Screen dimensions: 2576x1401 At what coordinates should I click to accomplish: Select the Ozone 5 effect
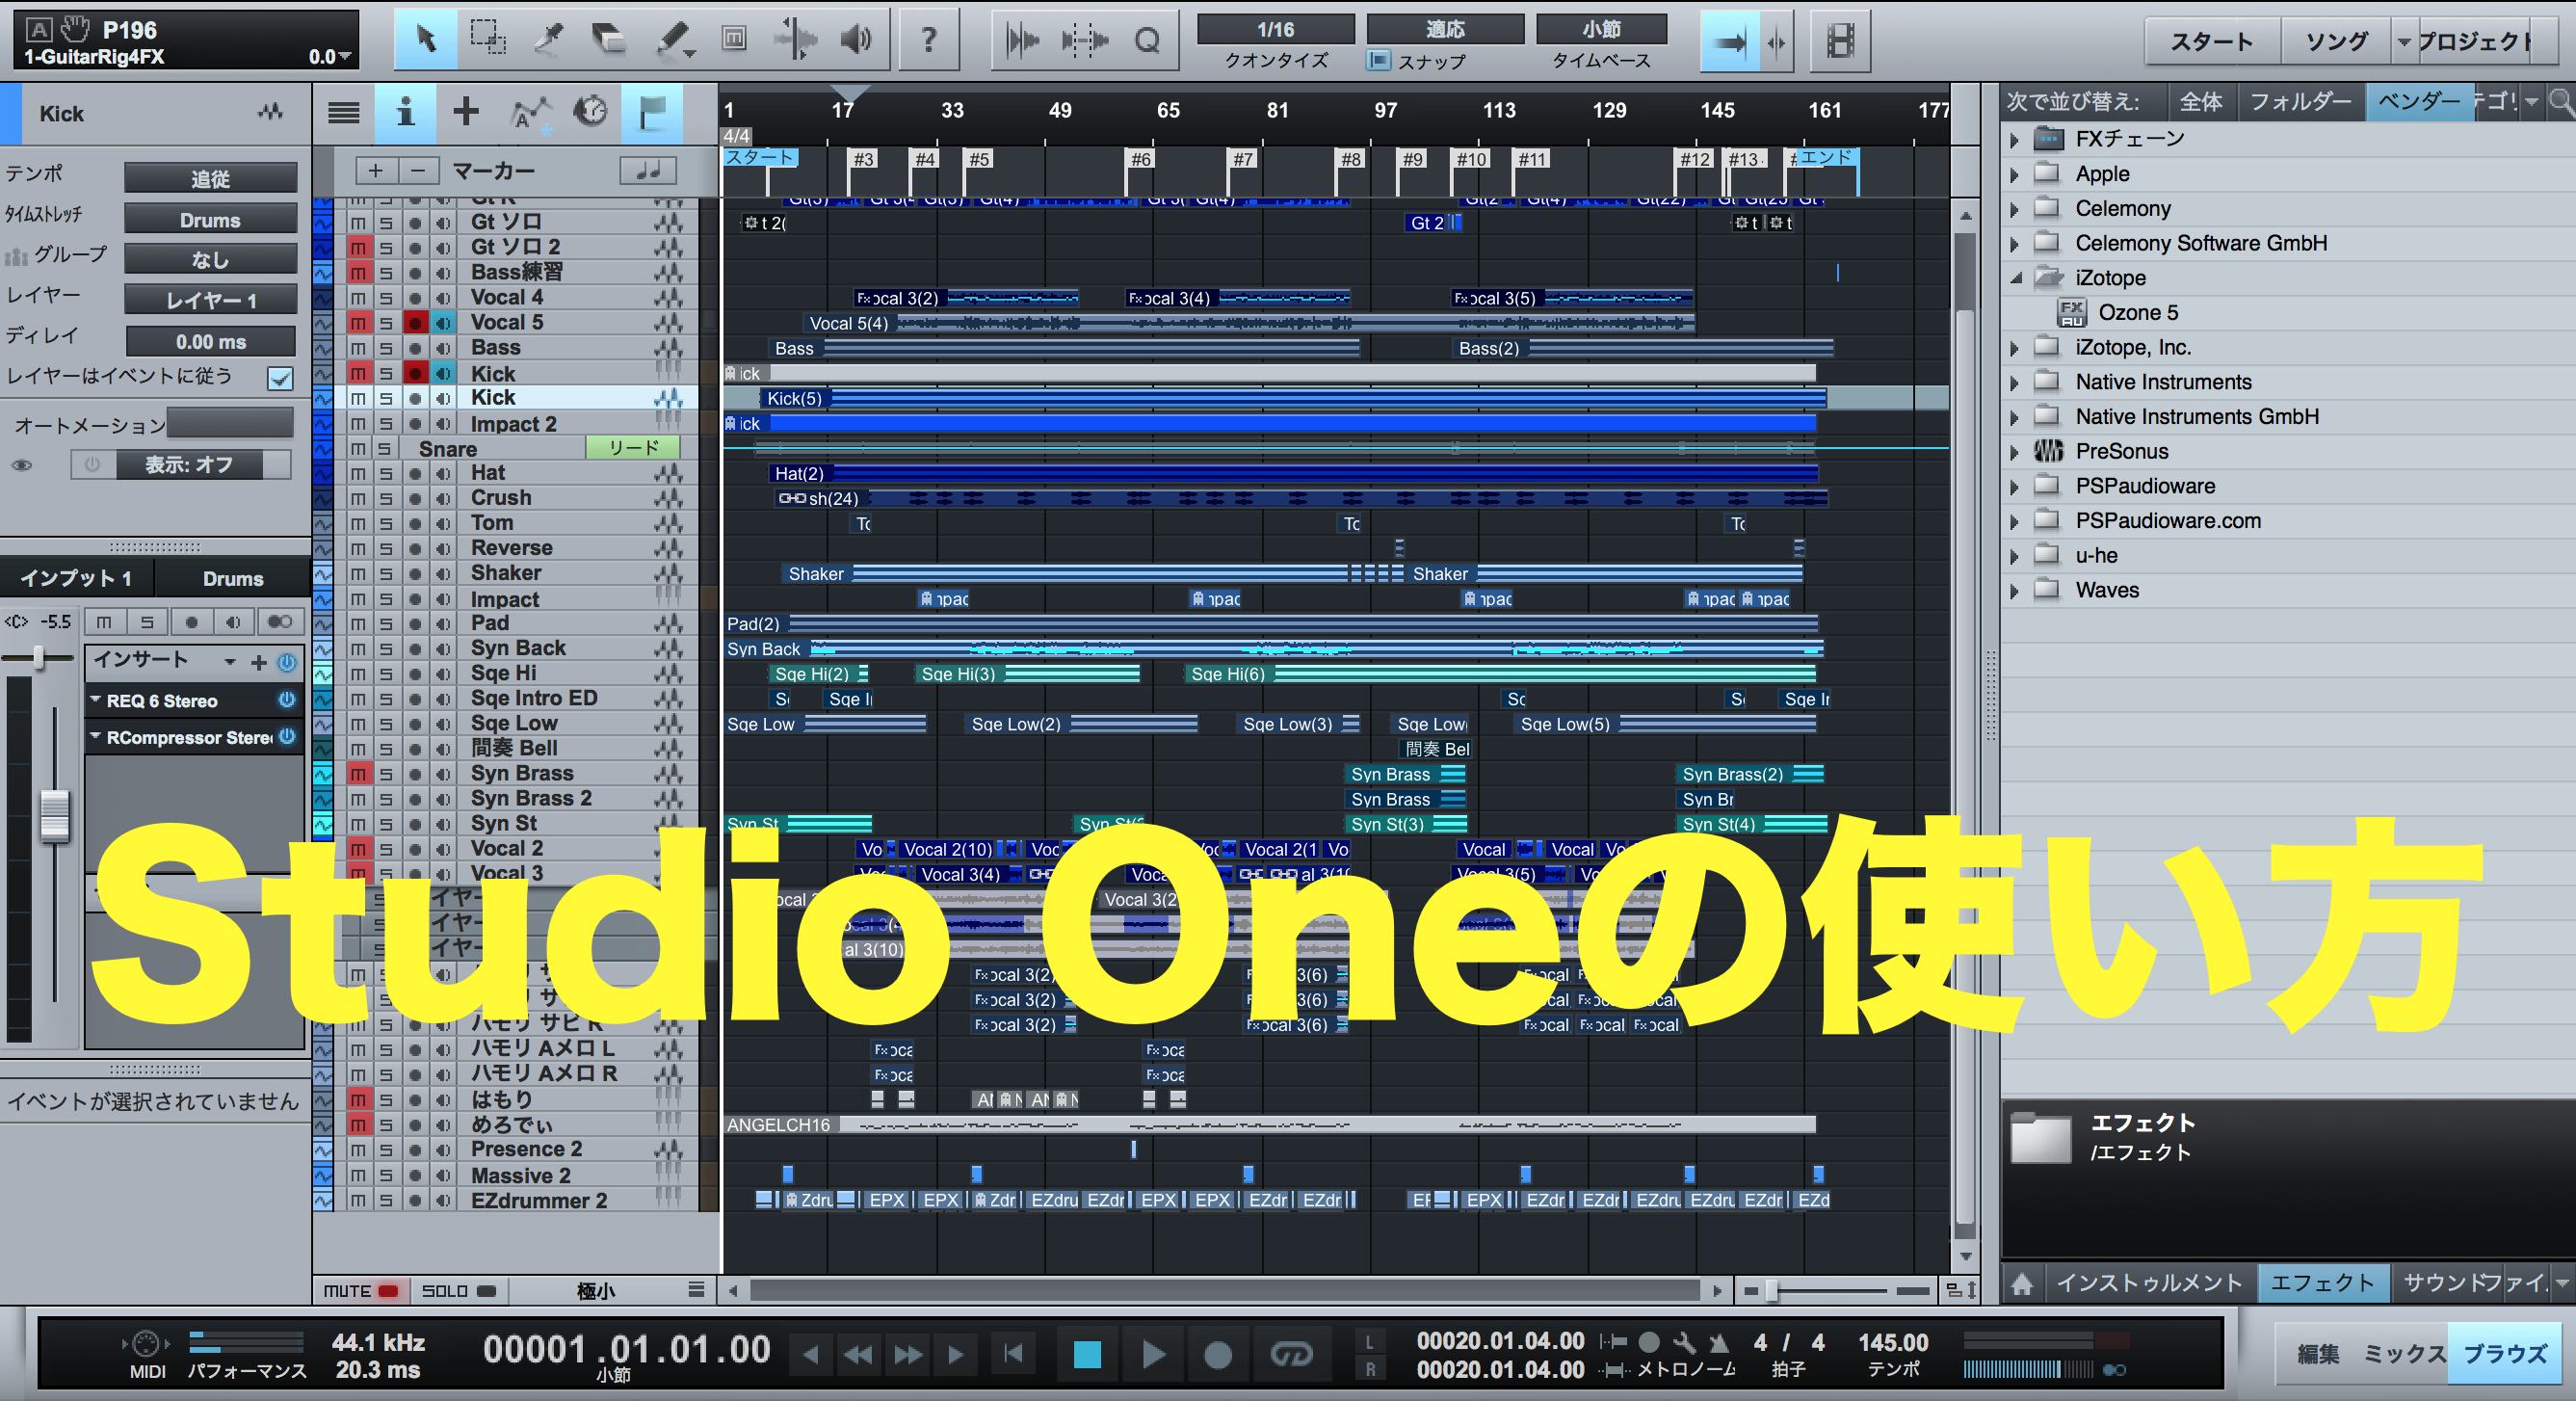2138,313
